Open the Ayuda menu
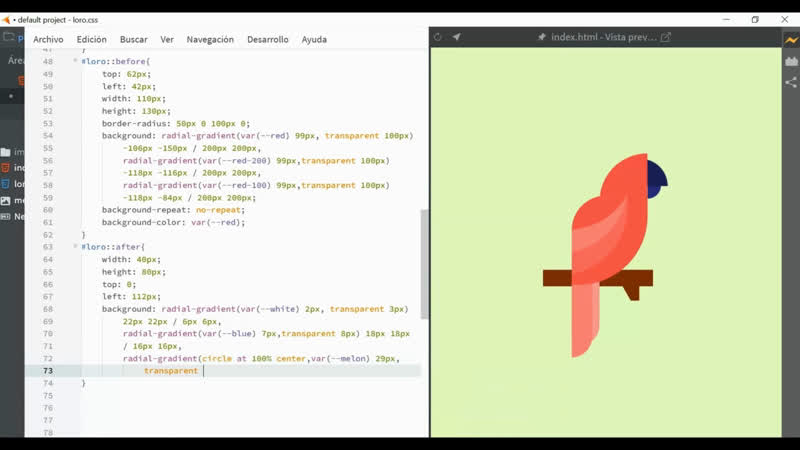Screen dimensions: 800x450 (314, 39)
